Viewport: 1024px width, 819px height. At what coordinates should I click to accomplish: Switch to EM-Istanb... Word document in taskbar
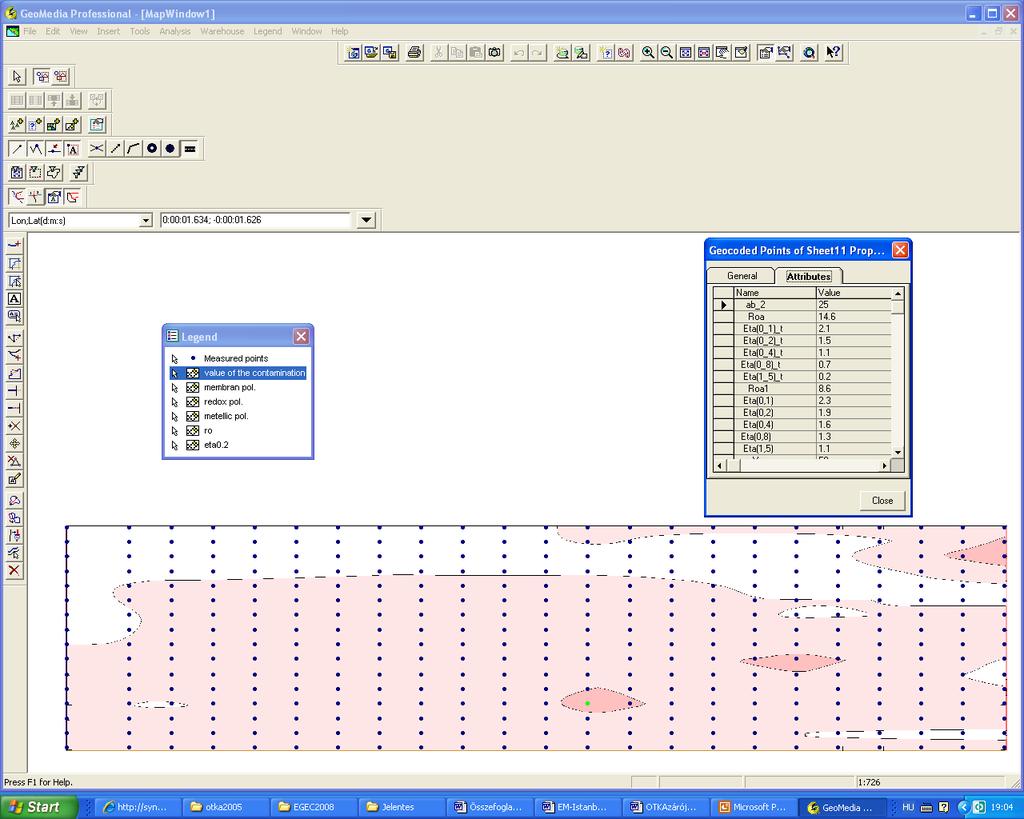(577, 807)
